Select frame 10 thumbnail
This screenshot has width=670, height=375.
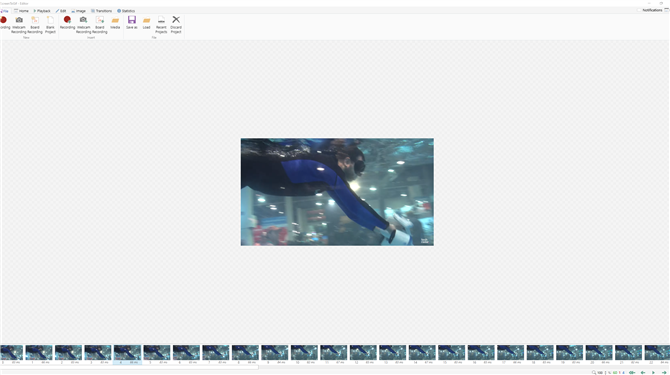pyautogui.click(x=304, y=354)
